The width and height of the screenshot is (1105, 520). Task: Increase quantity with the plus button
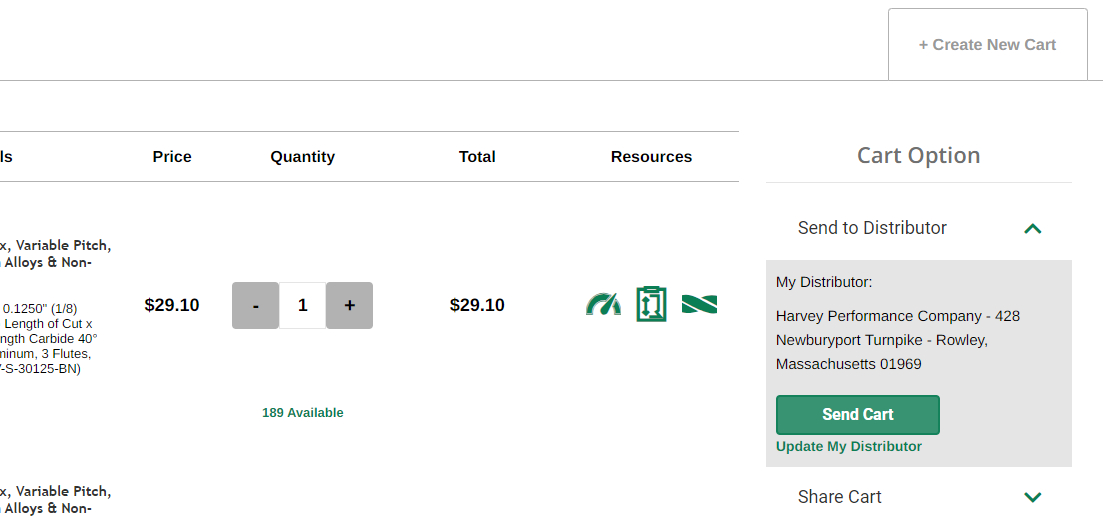tap(349, 305)
